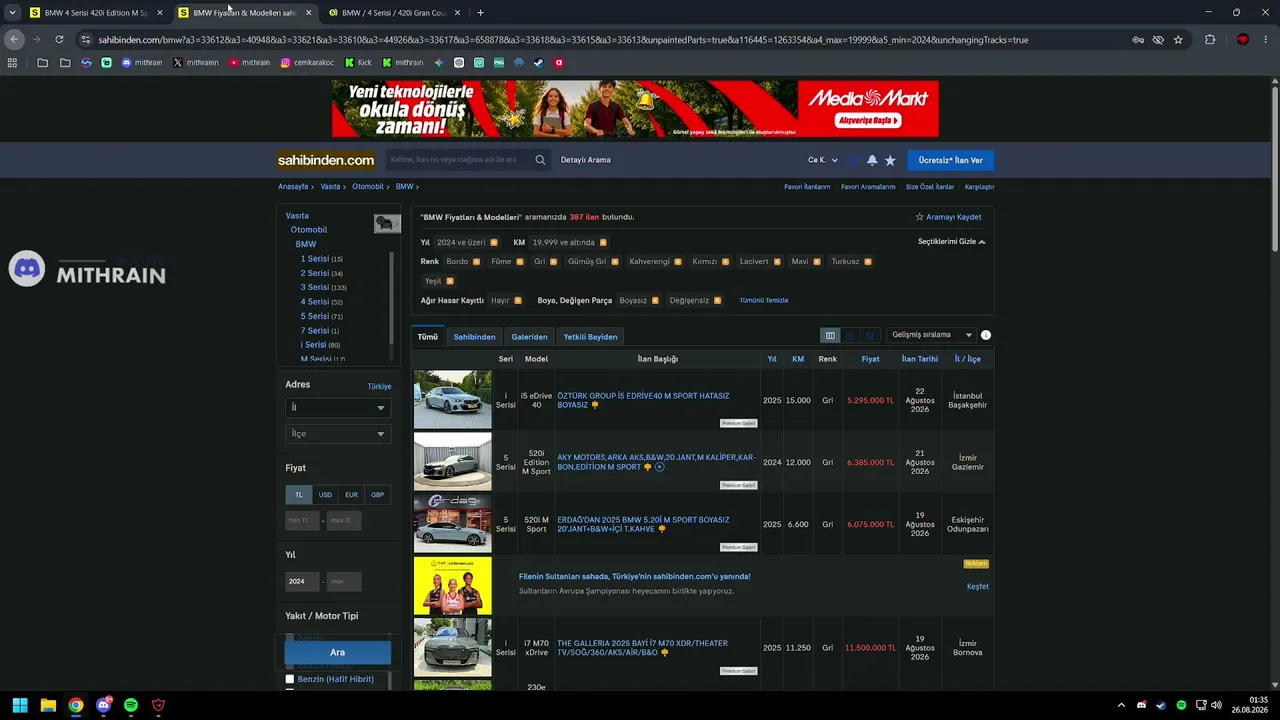Click the Ara search button
The image size is (1280, 720).
[x=337, y=653]
